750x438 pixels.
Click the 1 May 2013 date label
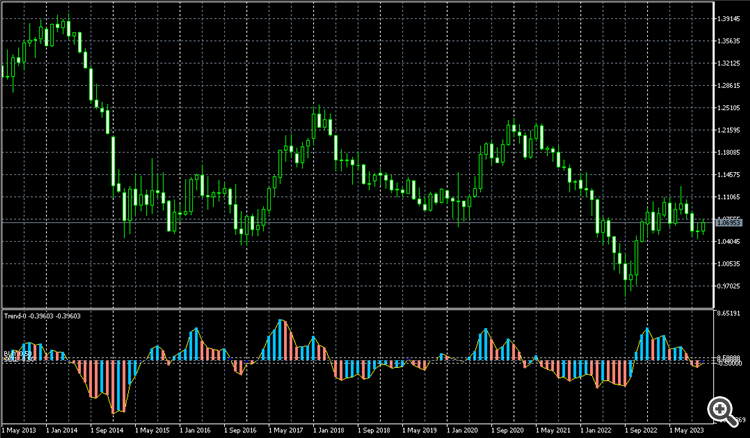(18, 430)
